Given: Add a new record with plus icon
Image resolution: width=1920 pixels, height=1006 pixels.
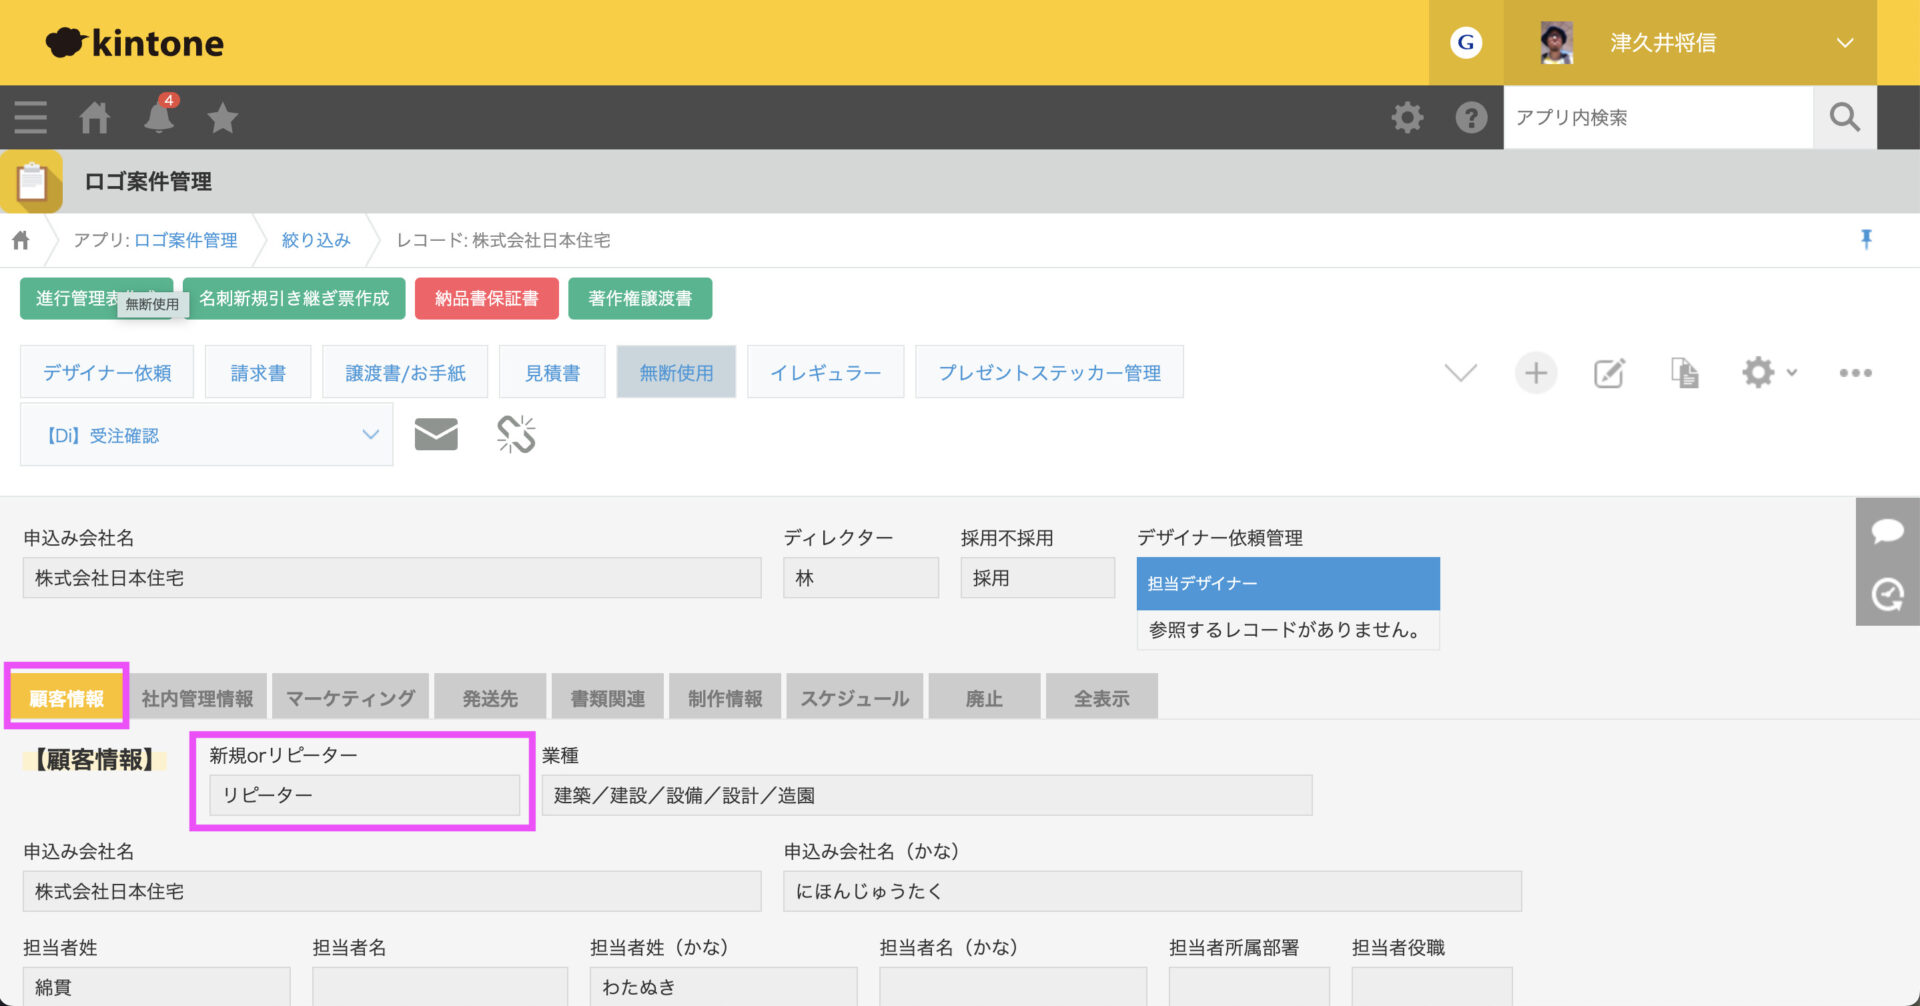Looking at the screenshot, I should click(x=1536, y=373).
